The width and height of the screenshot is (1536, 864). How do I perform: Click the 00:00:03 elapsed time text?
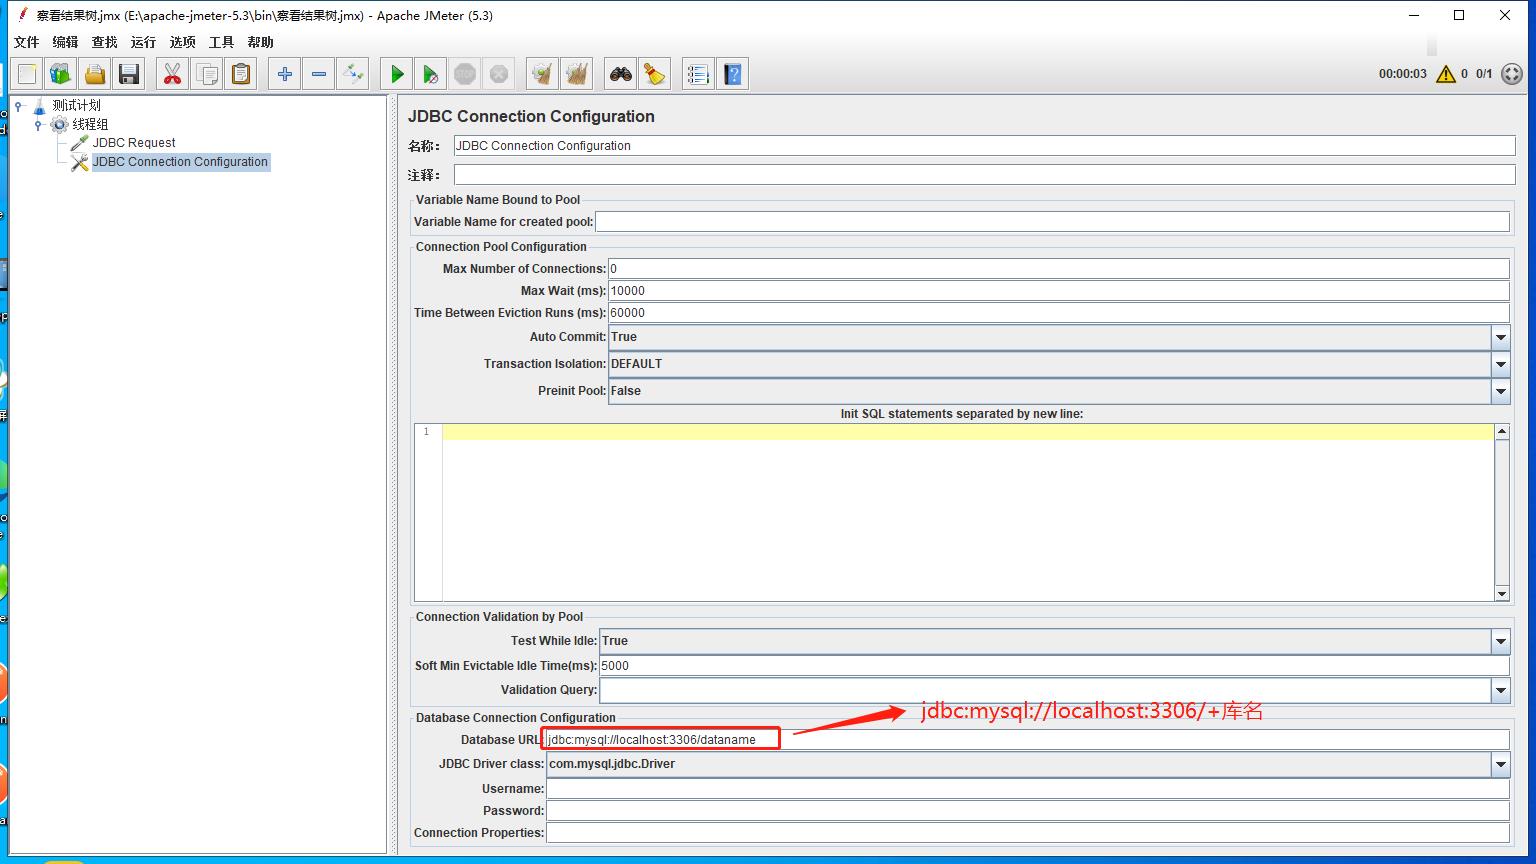pyautogui.click(x=1402, y=74)
